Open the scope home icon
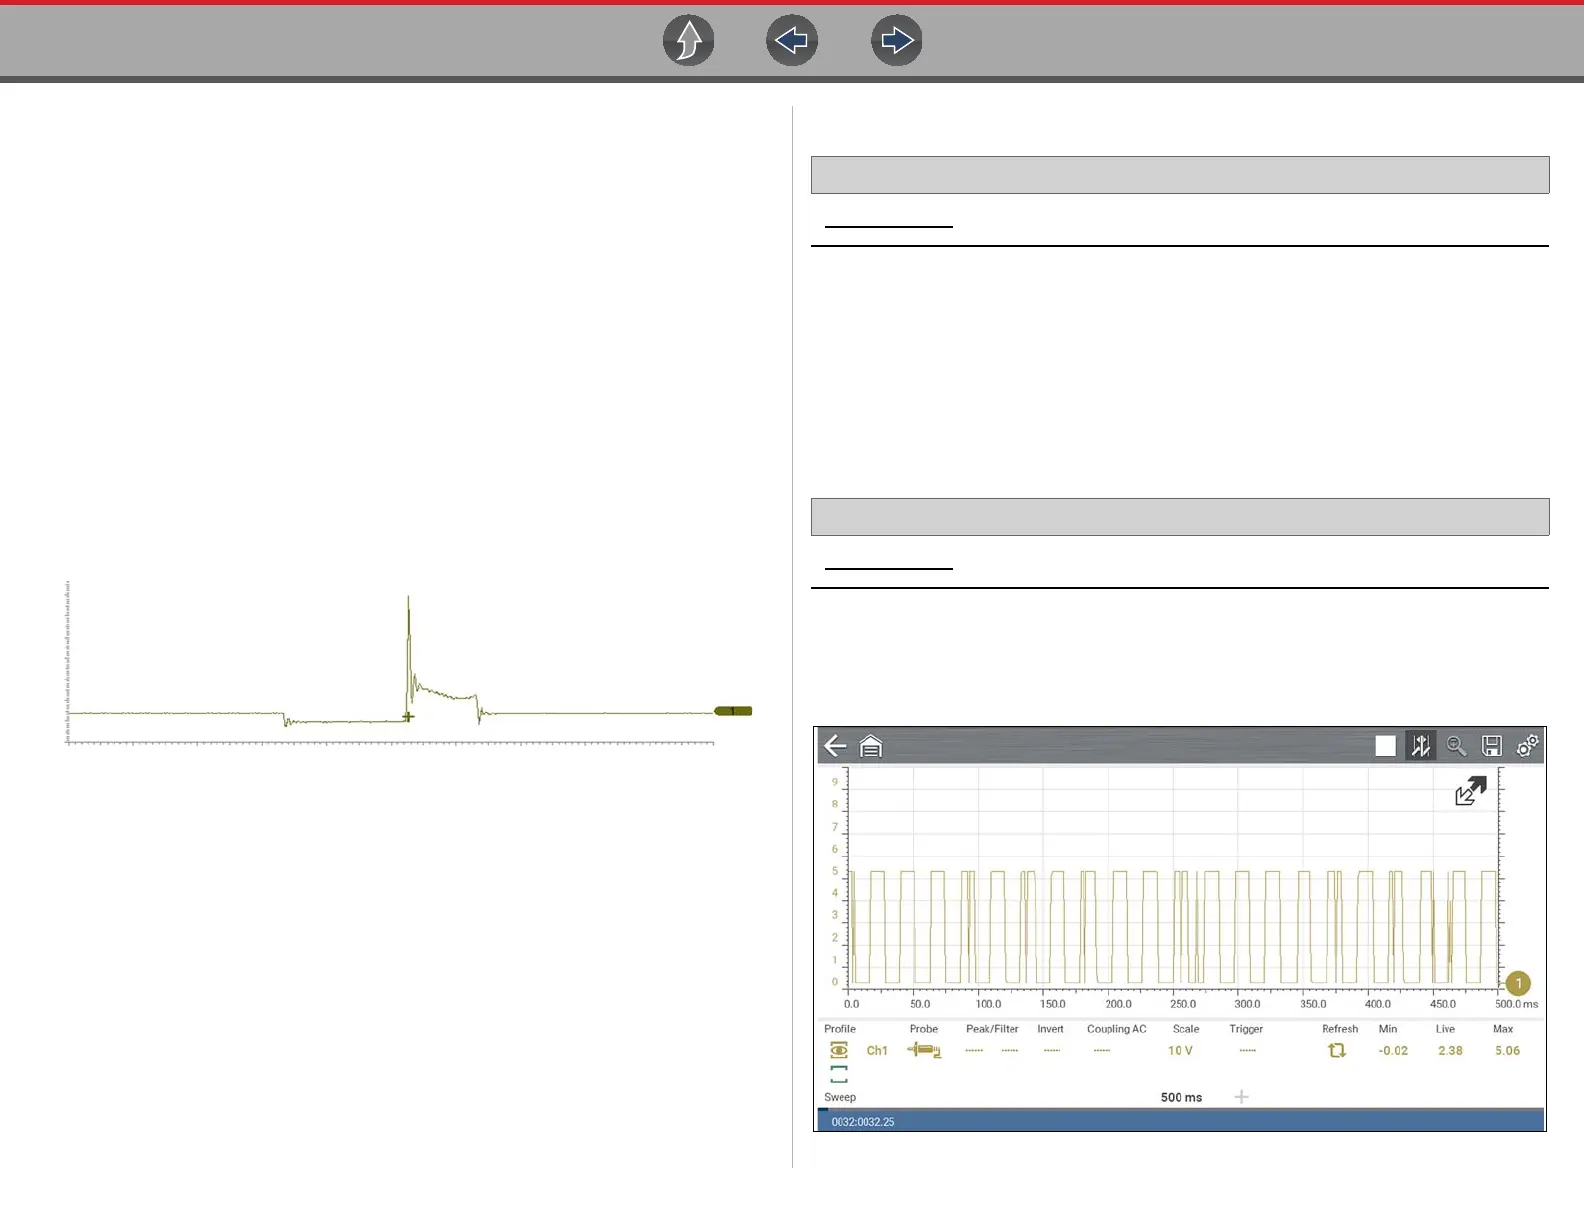 coord(871,746)
